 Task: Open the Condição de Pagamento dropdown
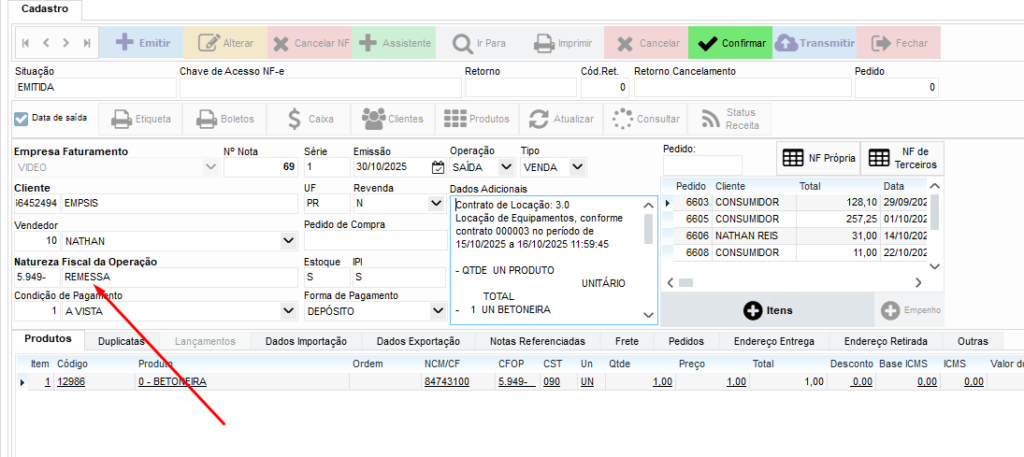tap(289, 311)
